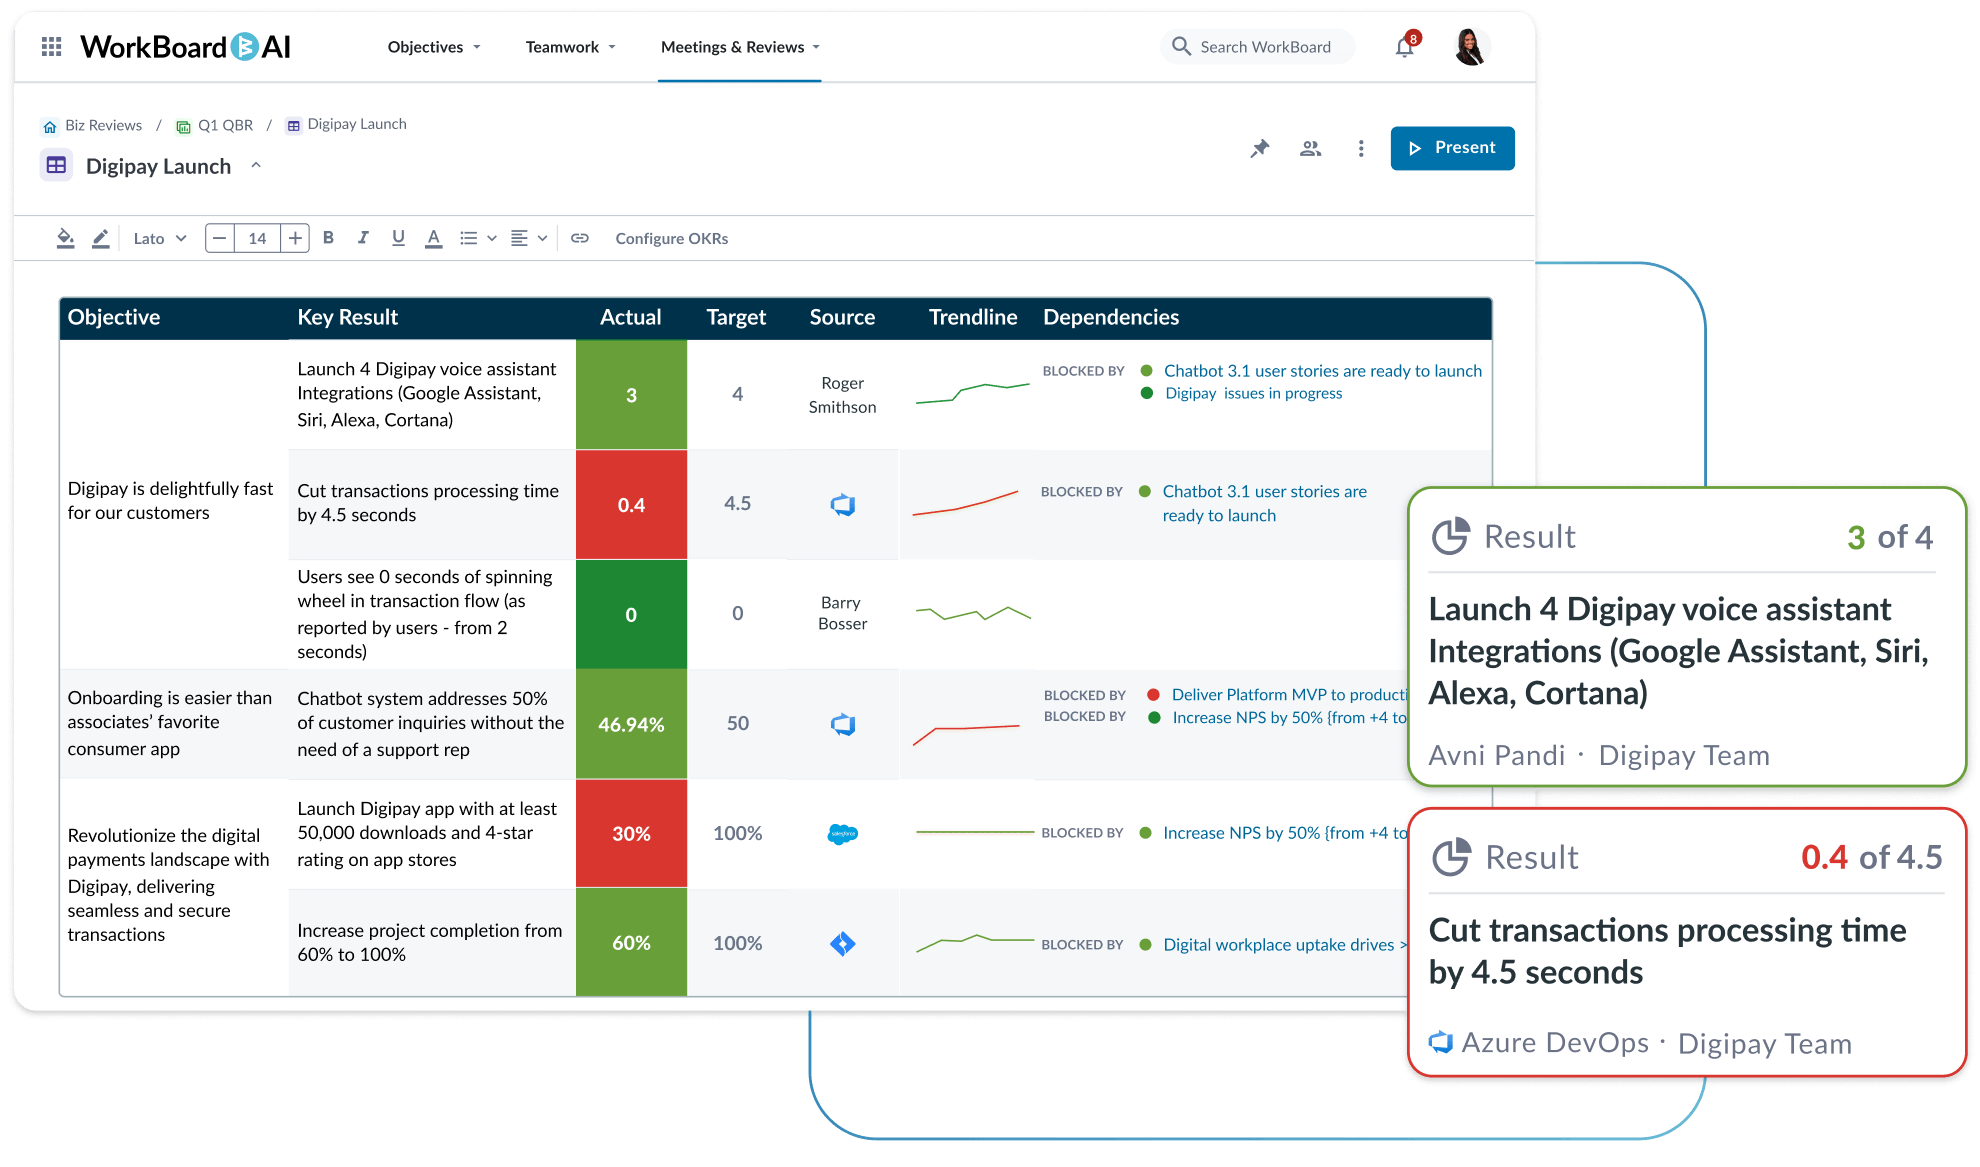1980x1167 pixels.
Task: Click objective 'Digipay is delightfully fast for our customers'
Action: (170, 501)
